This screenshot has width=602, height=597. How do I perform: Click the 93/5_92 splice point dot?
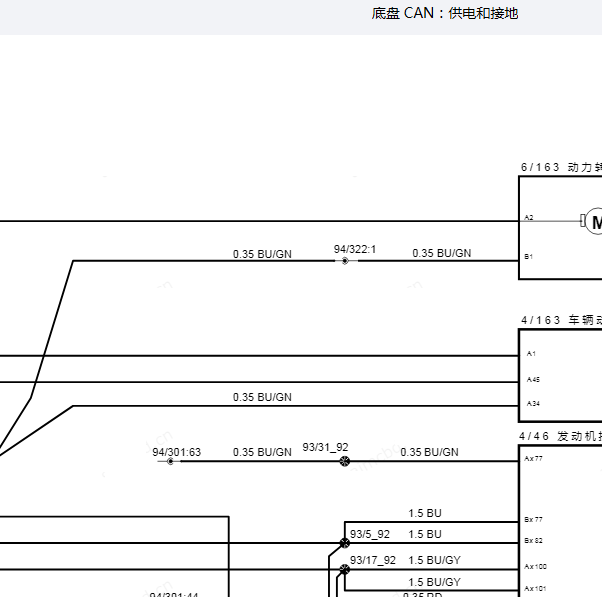[345, 543]
